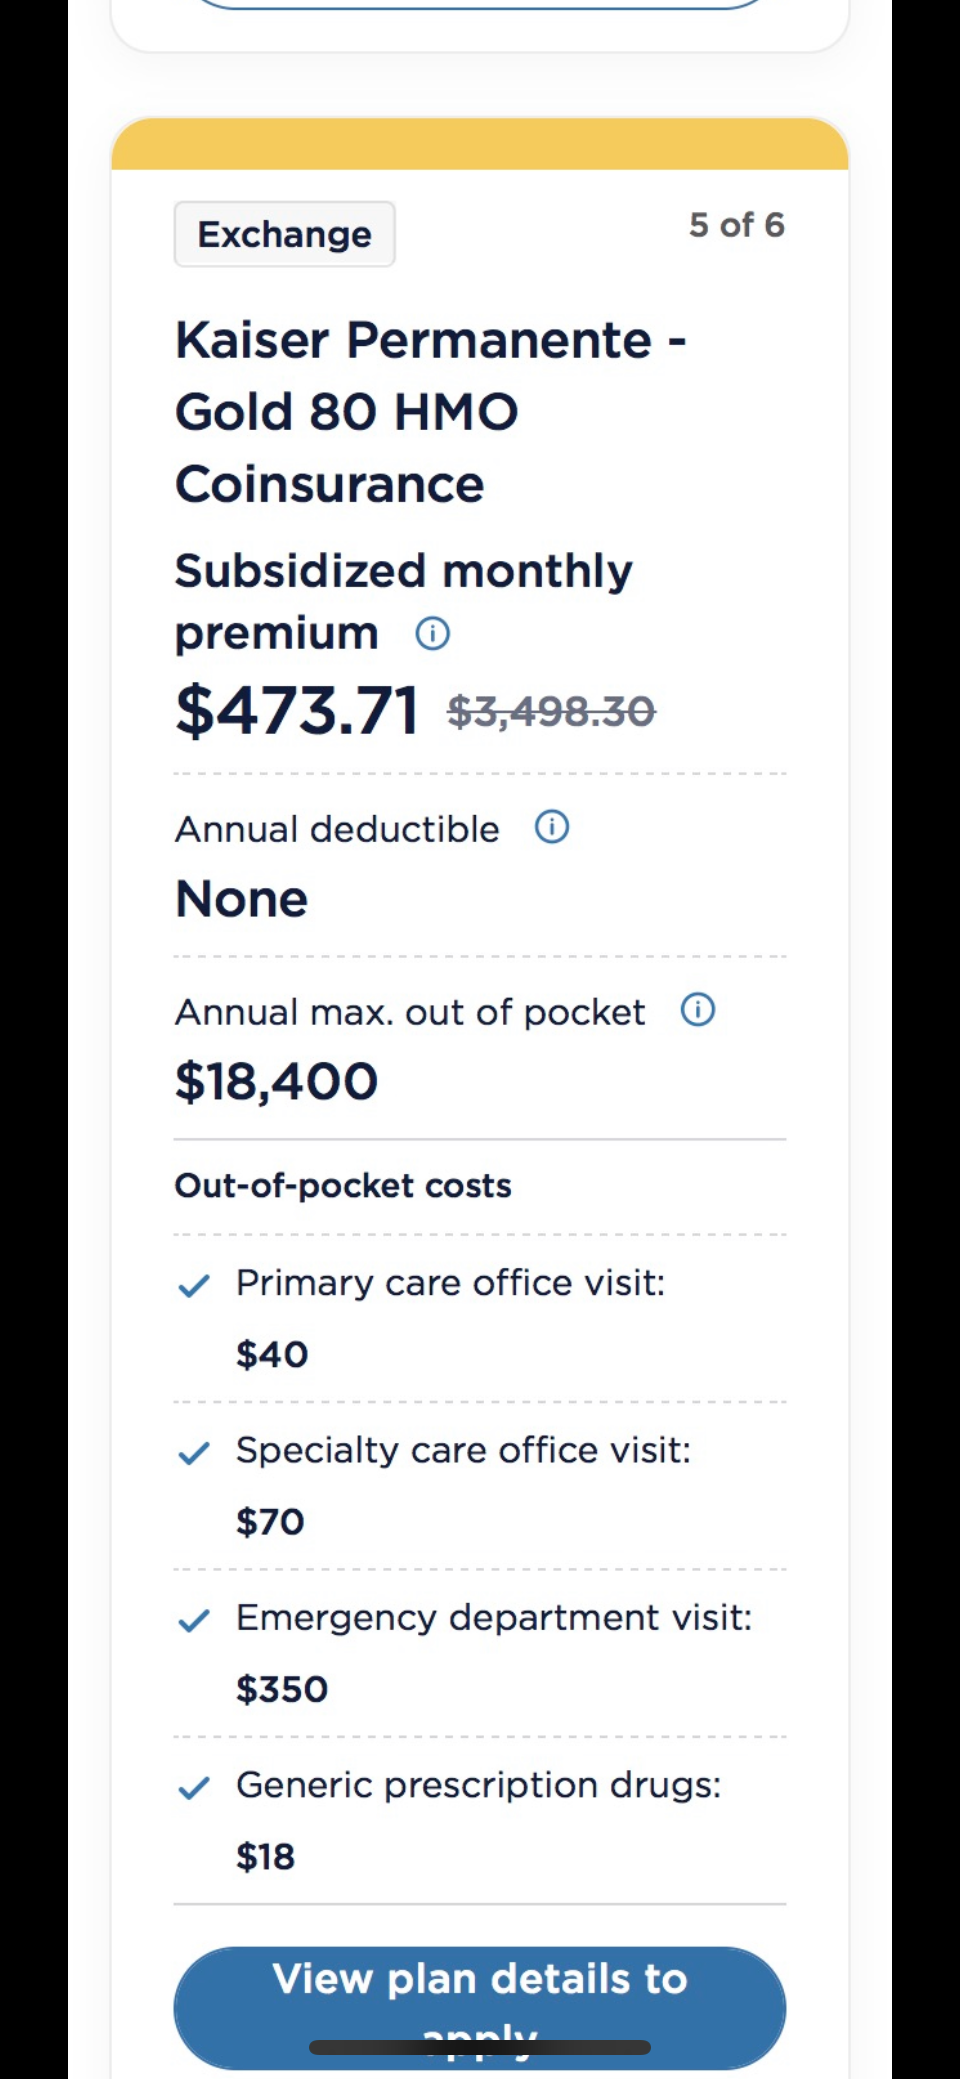
Task: Click the $18,400 annual max amount
Action: pyautogui.click(x=277, y=1081)
